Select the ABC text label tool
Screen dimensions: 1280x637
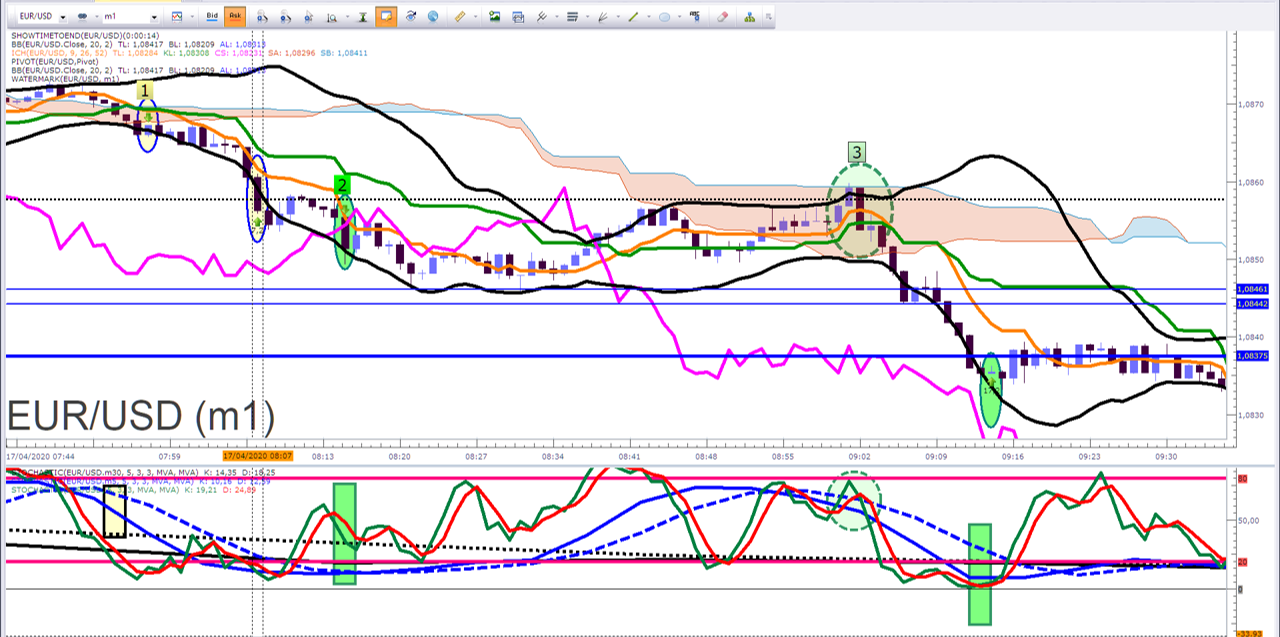coord(695,17)
